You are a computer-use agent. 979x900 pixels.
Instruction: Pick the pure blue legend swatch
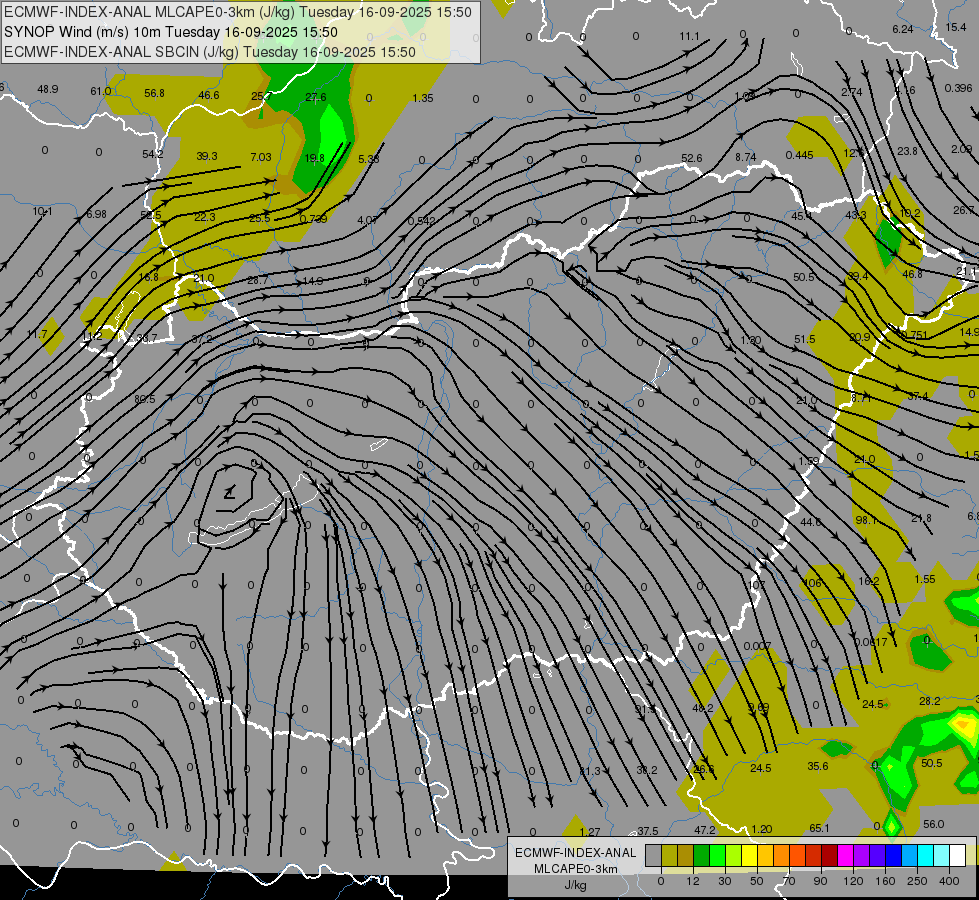(x=893, y=855)
